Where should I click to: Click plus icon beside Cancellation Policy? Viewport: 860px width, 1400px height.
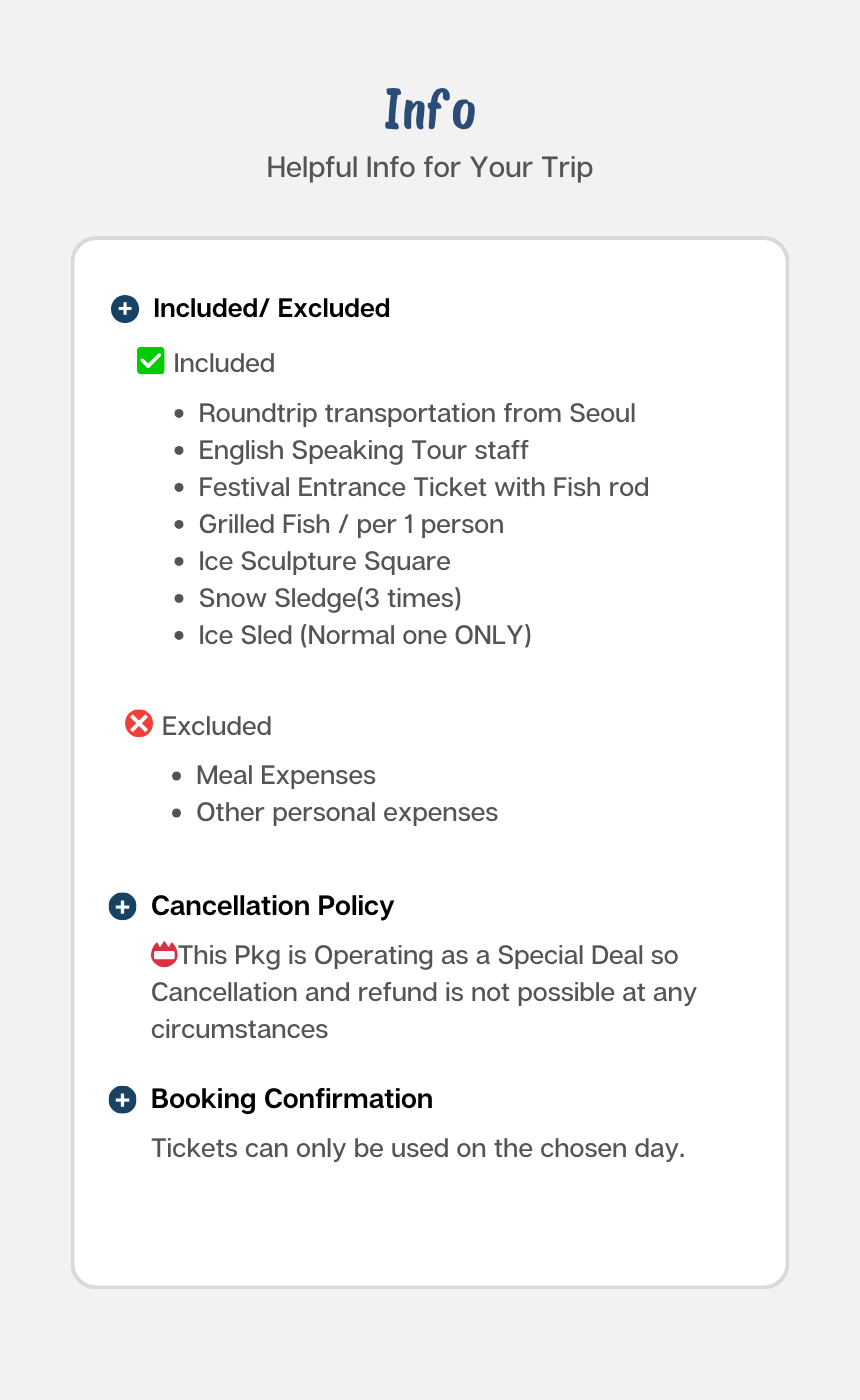coord(122,907)
